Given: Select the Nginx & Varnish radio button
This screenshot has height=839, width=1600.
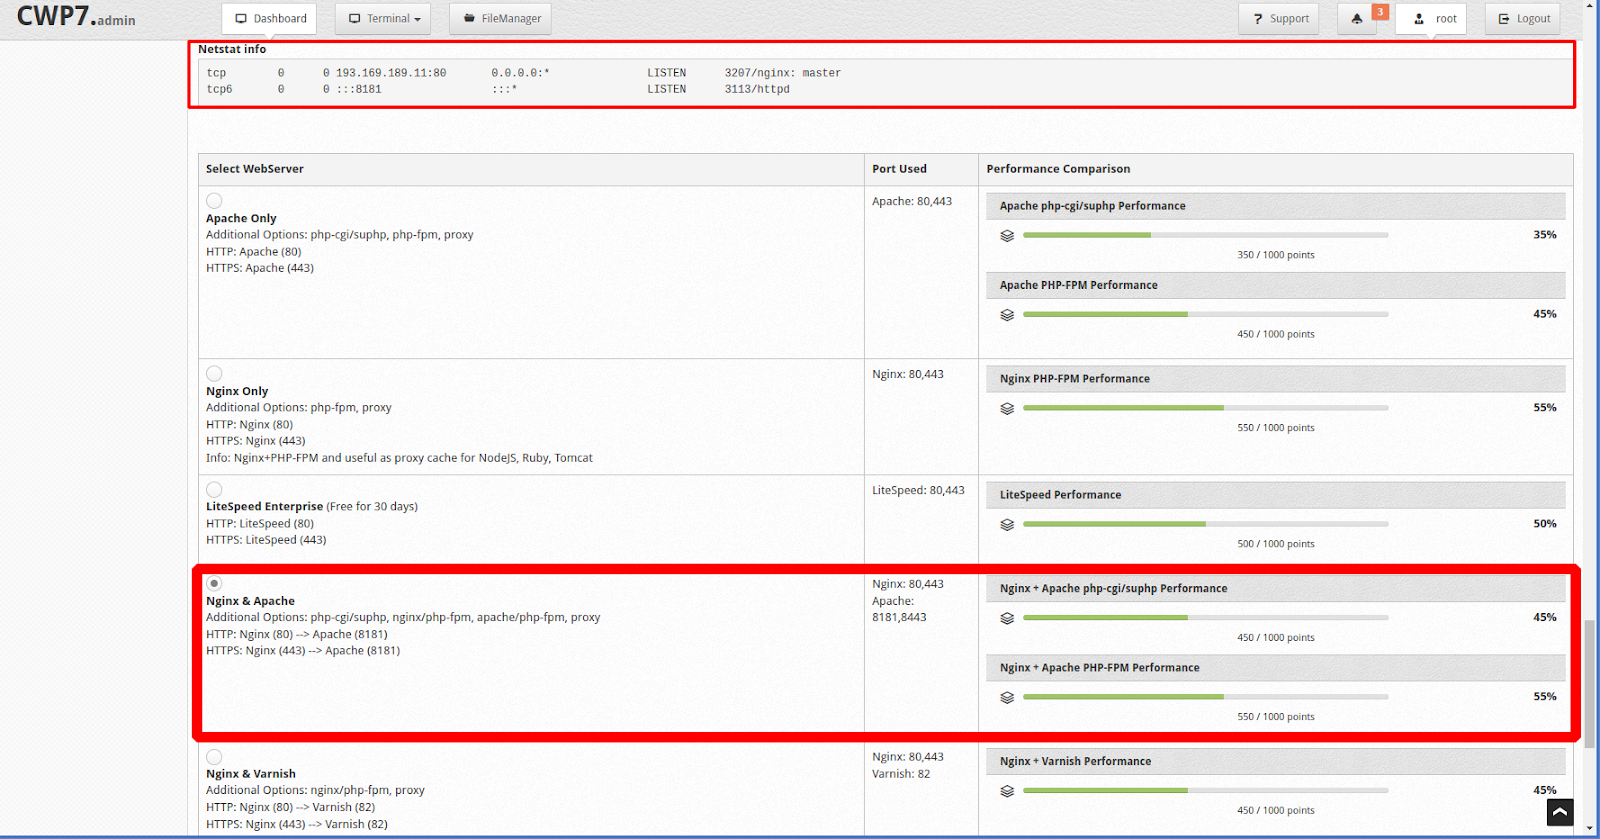Looking at the screenshot, I should 214,757.
